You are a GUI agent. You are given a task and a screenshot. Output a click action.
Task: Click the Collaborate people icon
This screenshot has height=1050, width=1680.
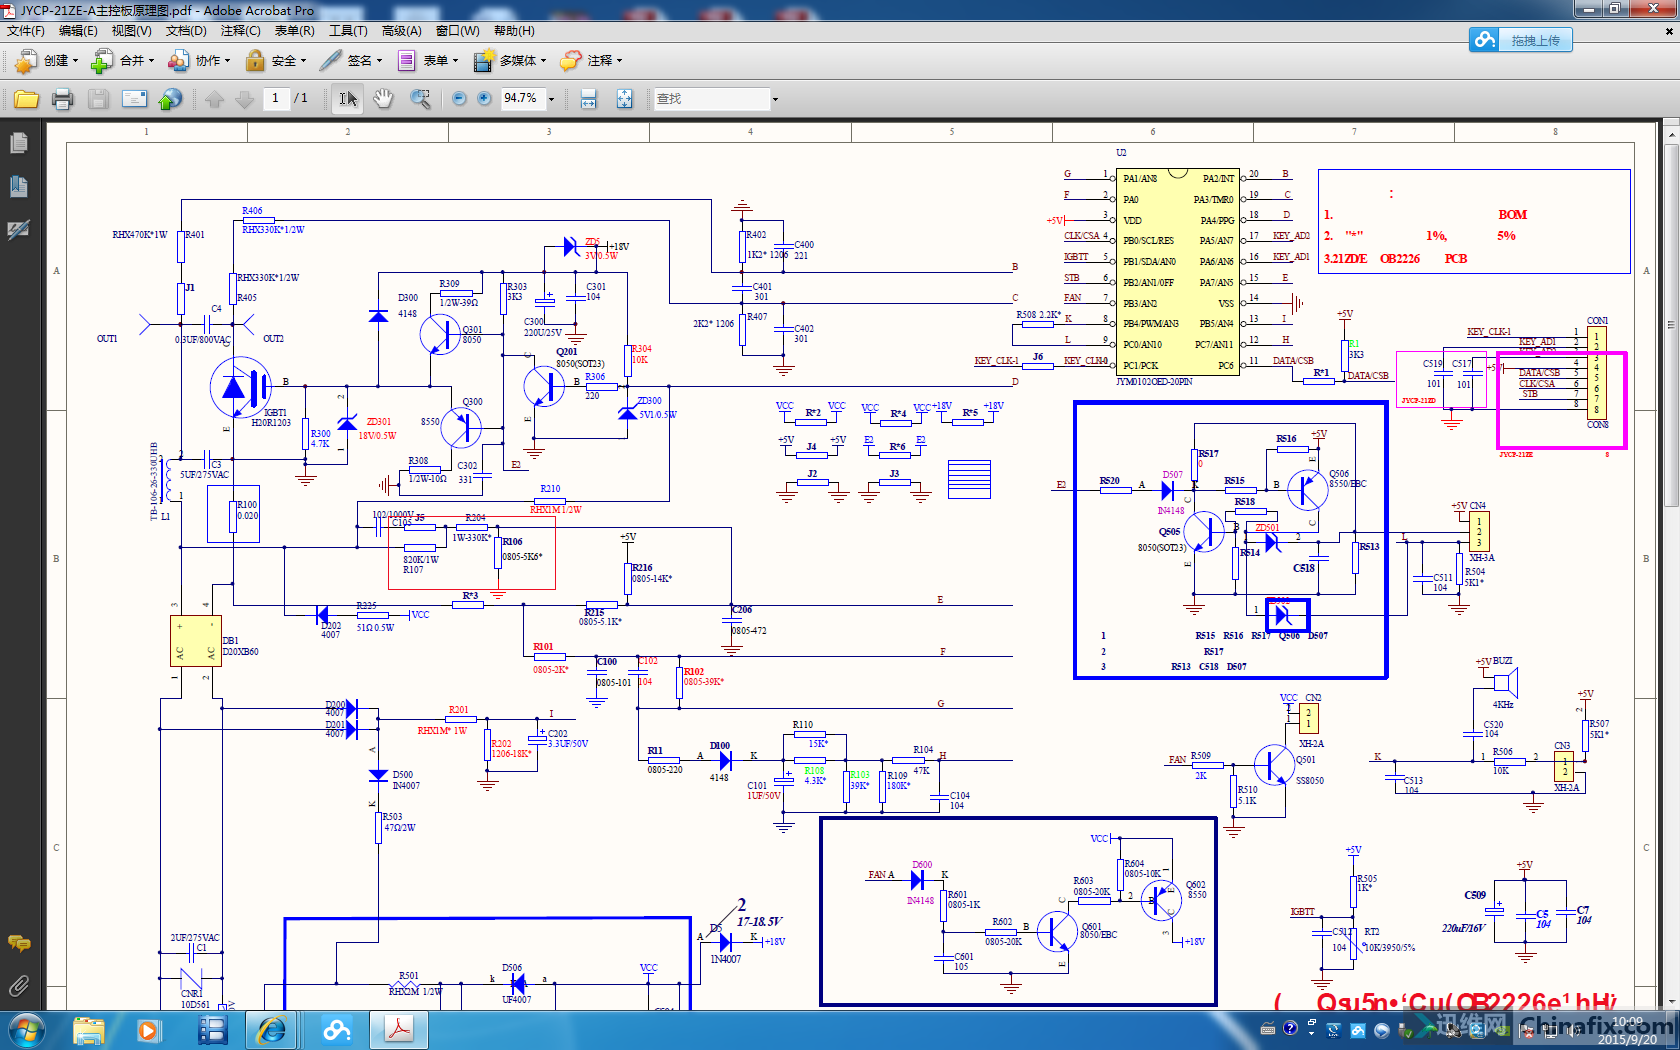[178, 61]
